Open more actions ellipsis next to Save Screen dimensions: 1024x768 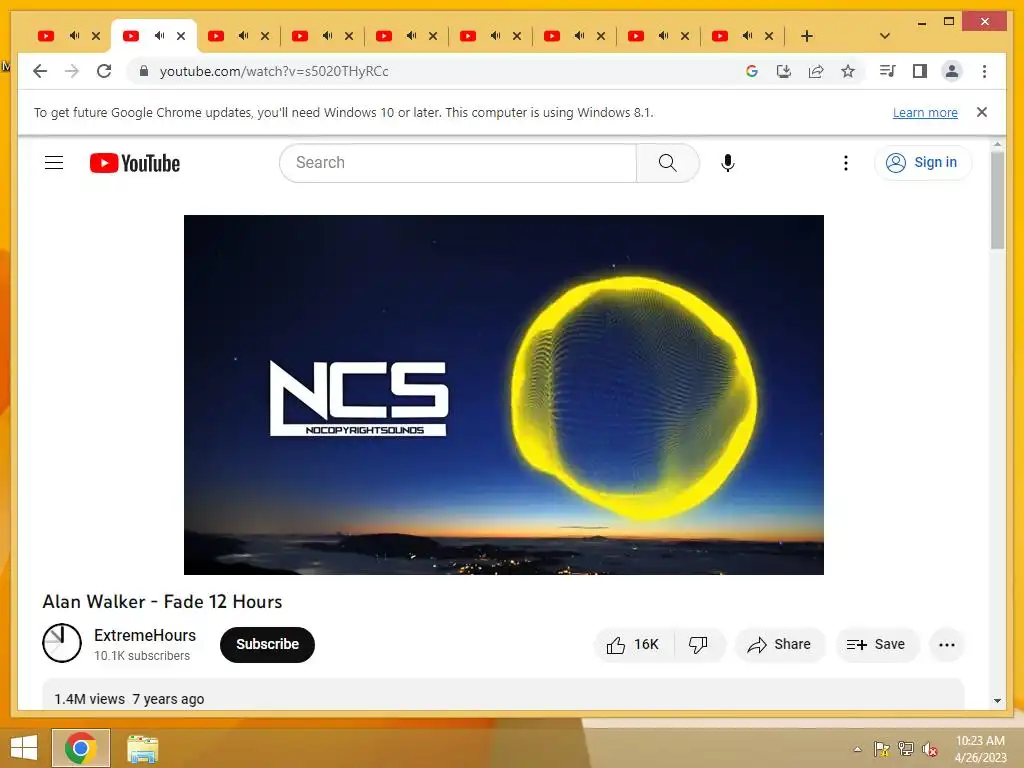[x=946, y=645]
